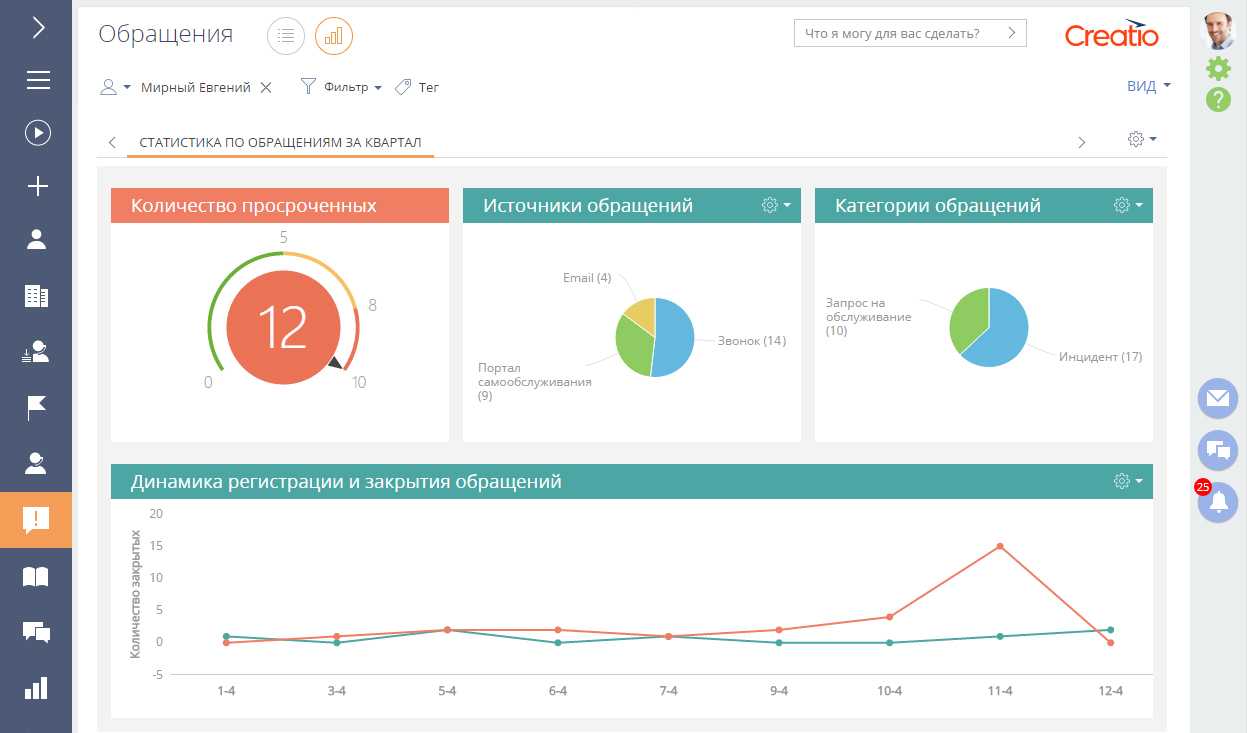Remove the Мирный Евгений owner filter
Viewport: 1247px width, 733px height.
[x=266, y=88]
